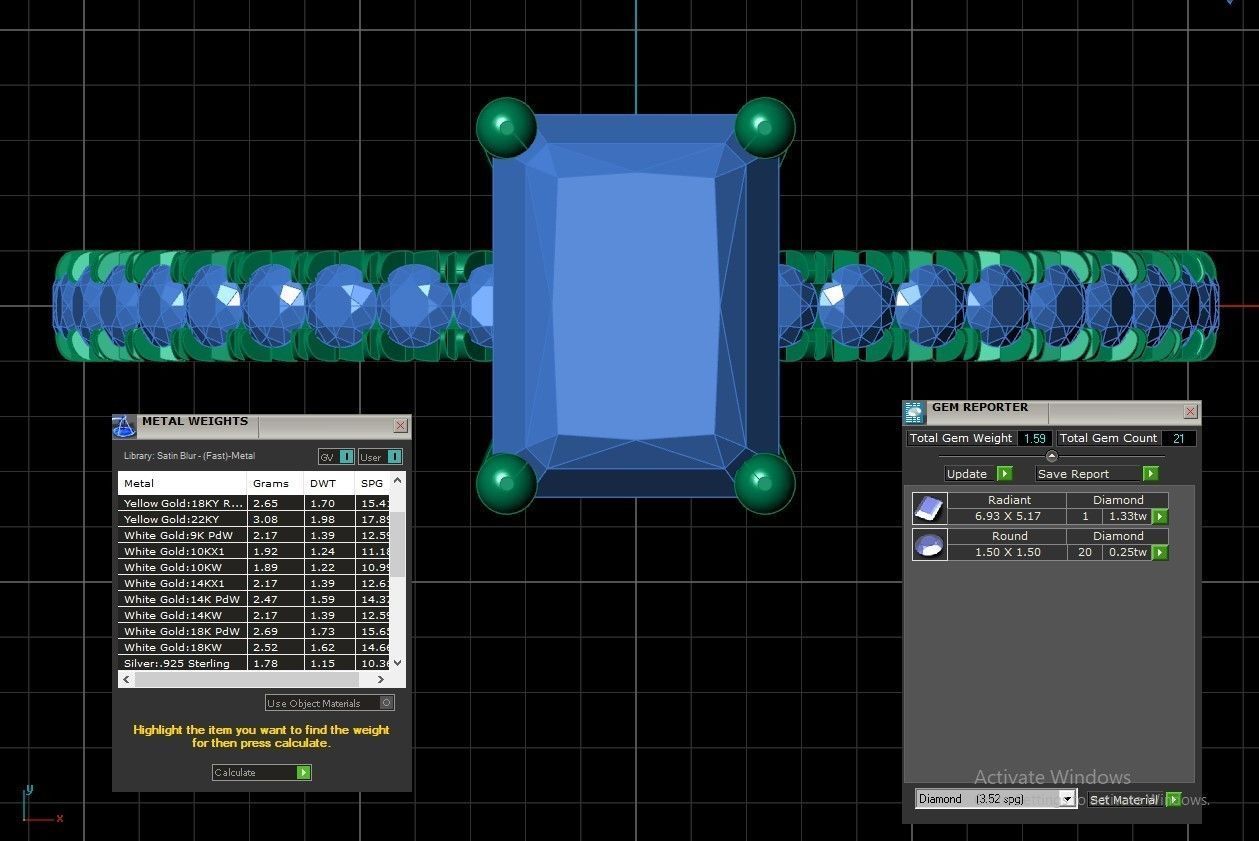Click green arrow next to 1.33tw
1259x841 pixels.
[x=1160, y=516]
